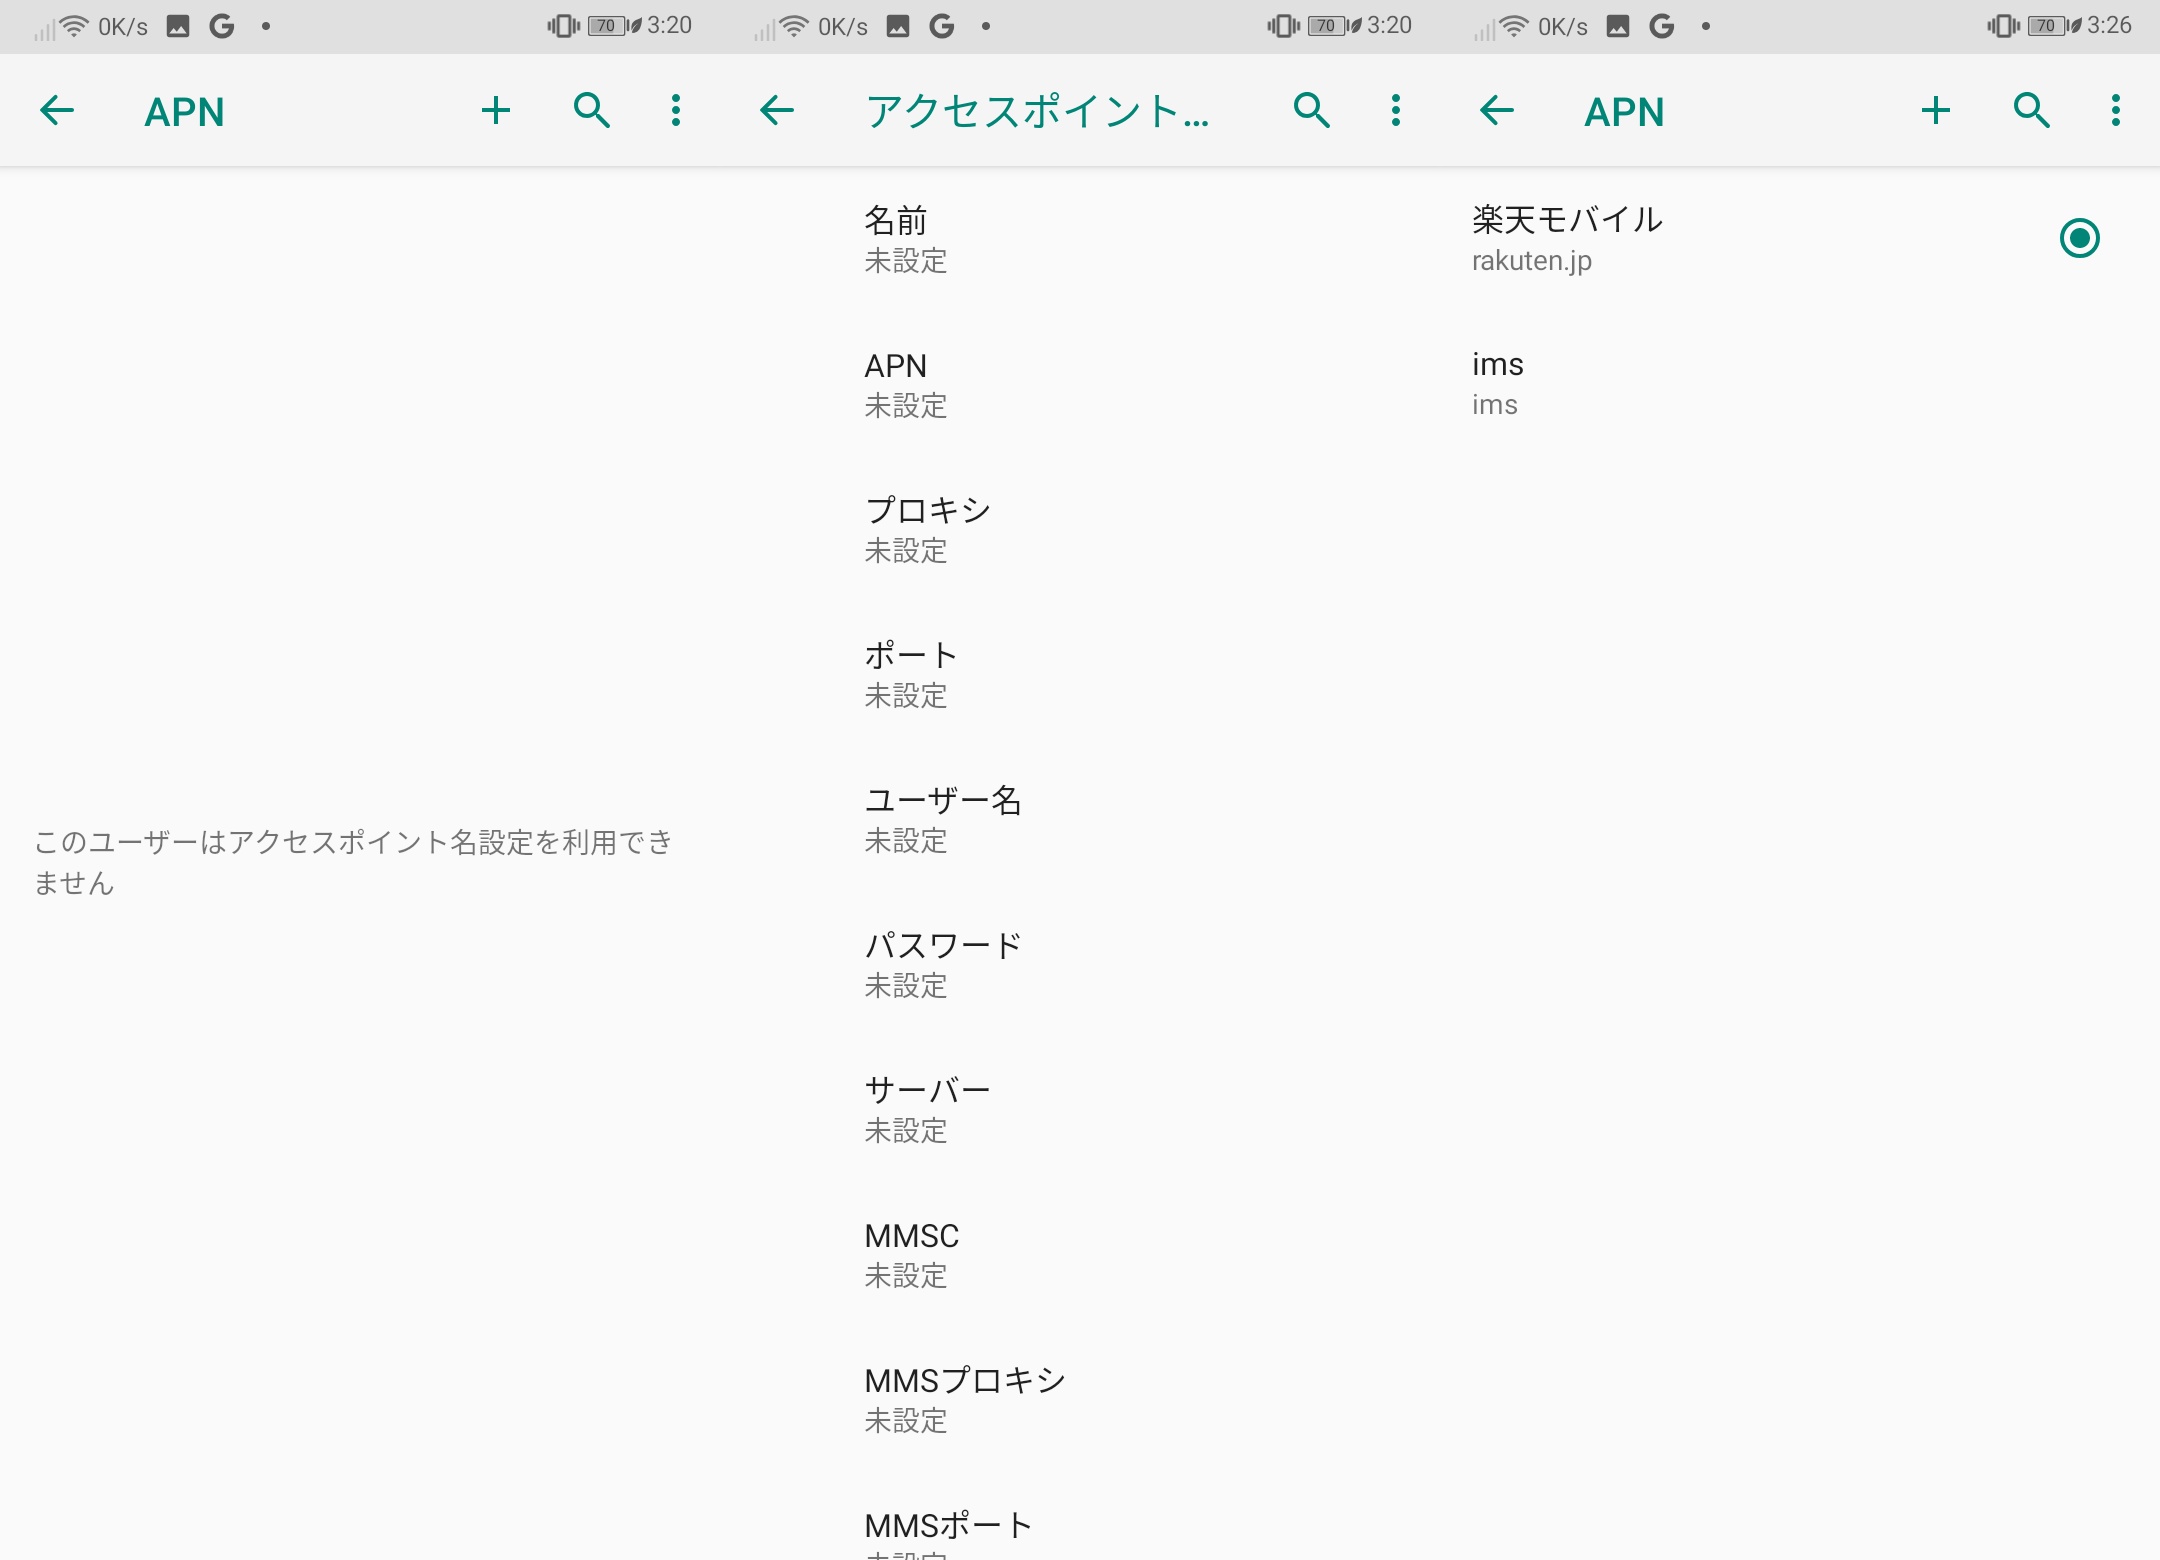This screenshot has width=2160, height=1560.
Task: Go back from the left APN screen
Action: point(57,110)
